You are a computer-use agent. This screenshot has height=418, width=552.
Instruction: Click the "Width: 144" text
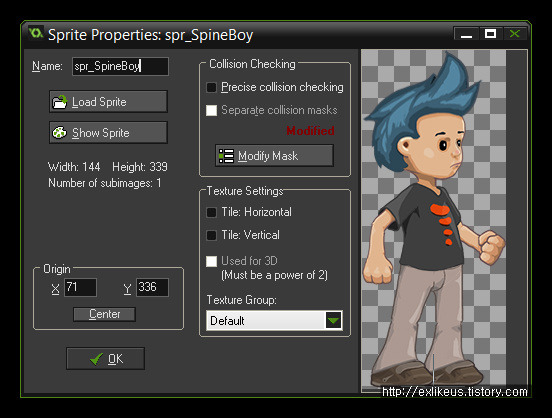point(74,167)
